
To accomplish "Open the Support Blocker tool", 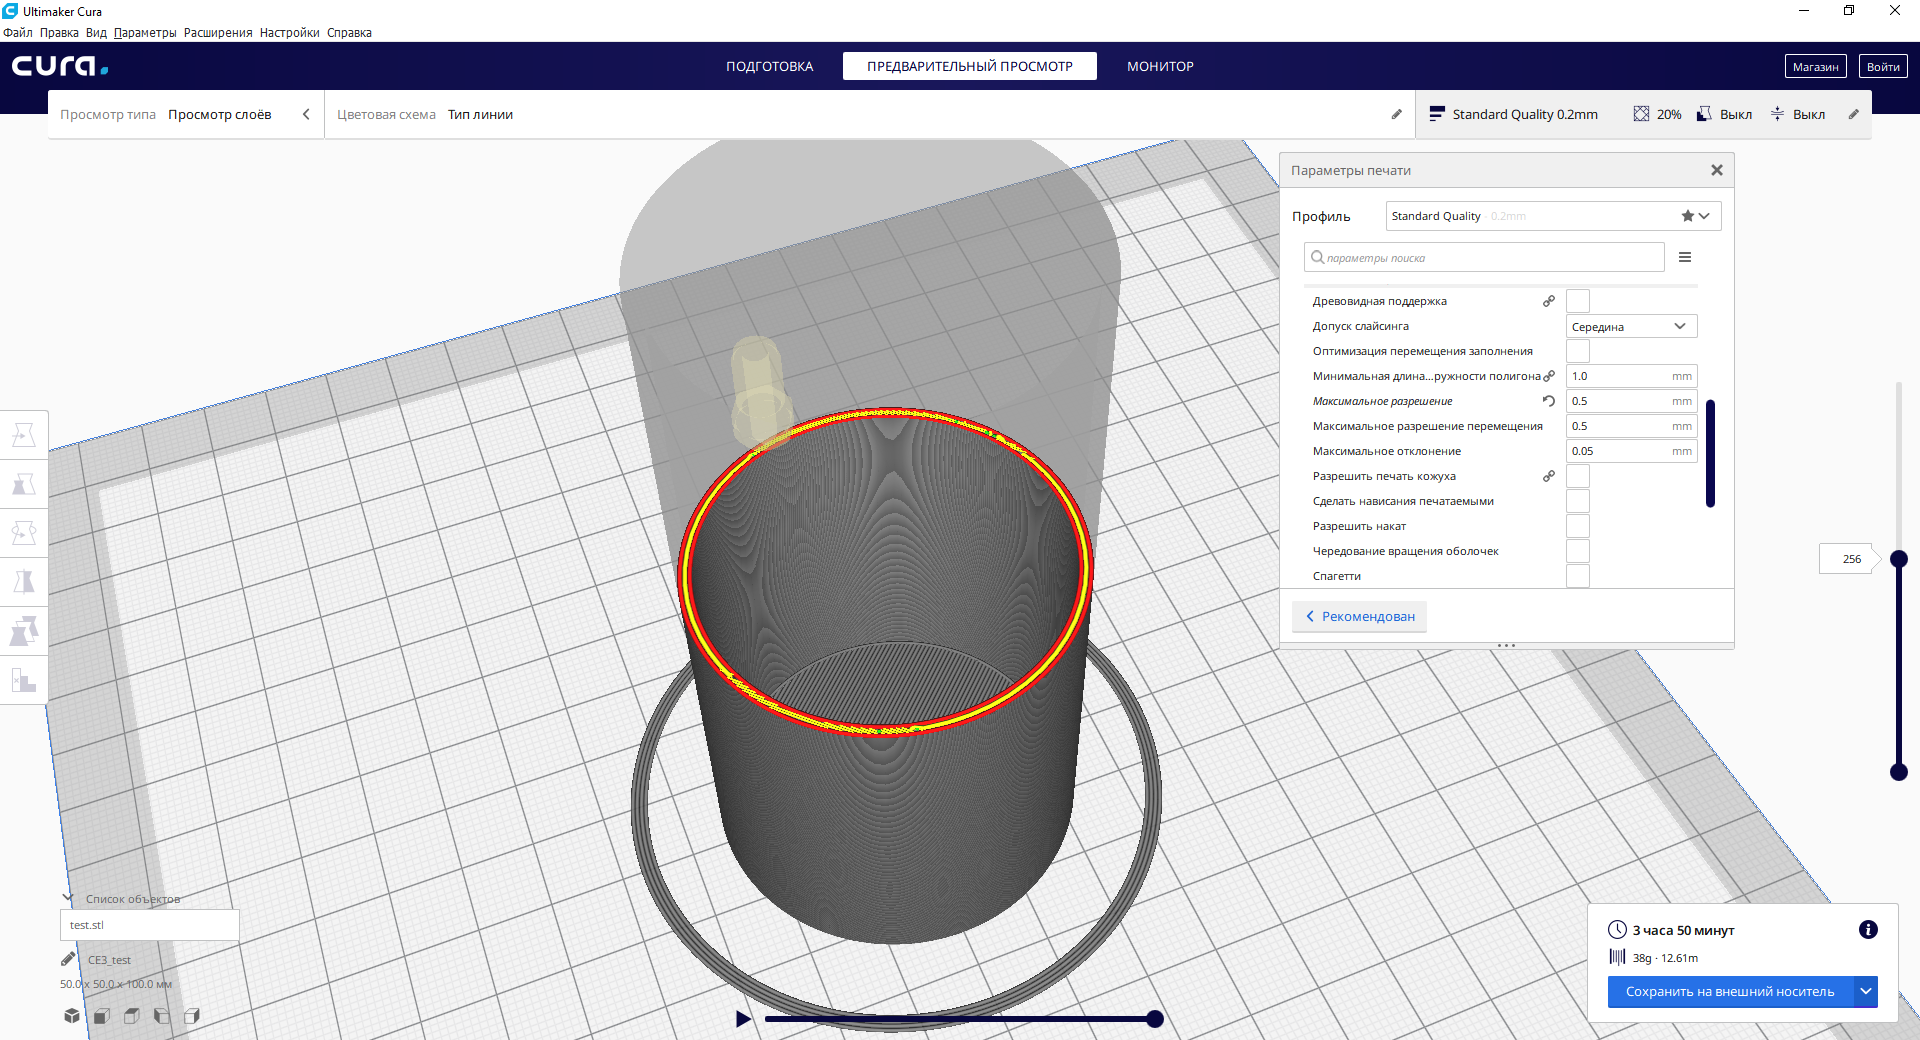I will click(24, 680).
